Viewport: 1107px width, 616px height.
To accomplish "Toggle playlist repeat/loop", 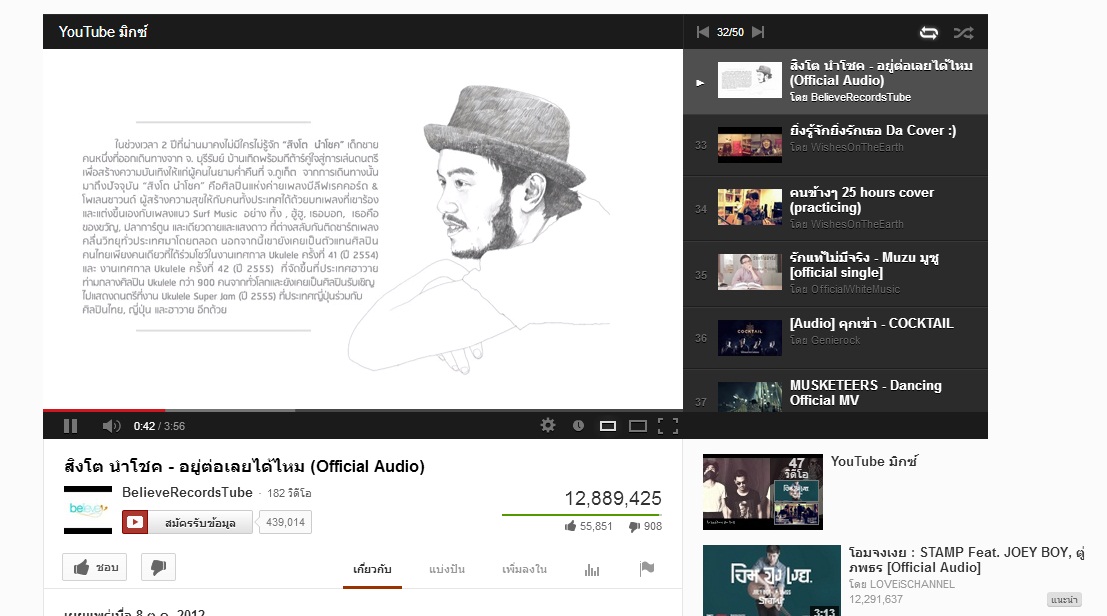I will pyautogui.click(x=929, y=32).
